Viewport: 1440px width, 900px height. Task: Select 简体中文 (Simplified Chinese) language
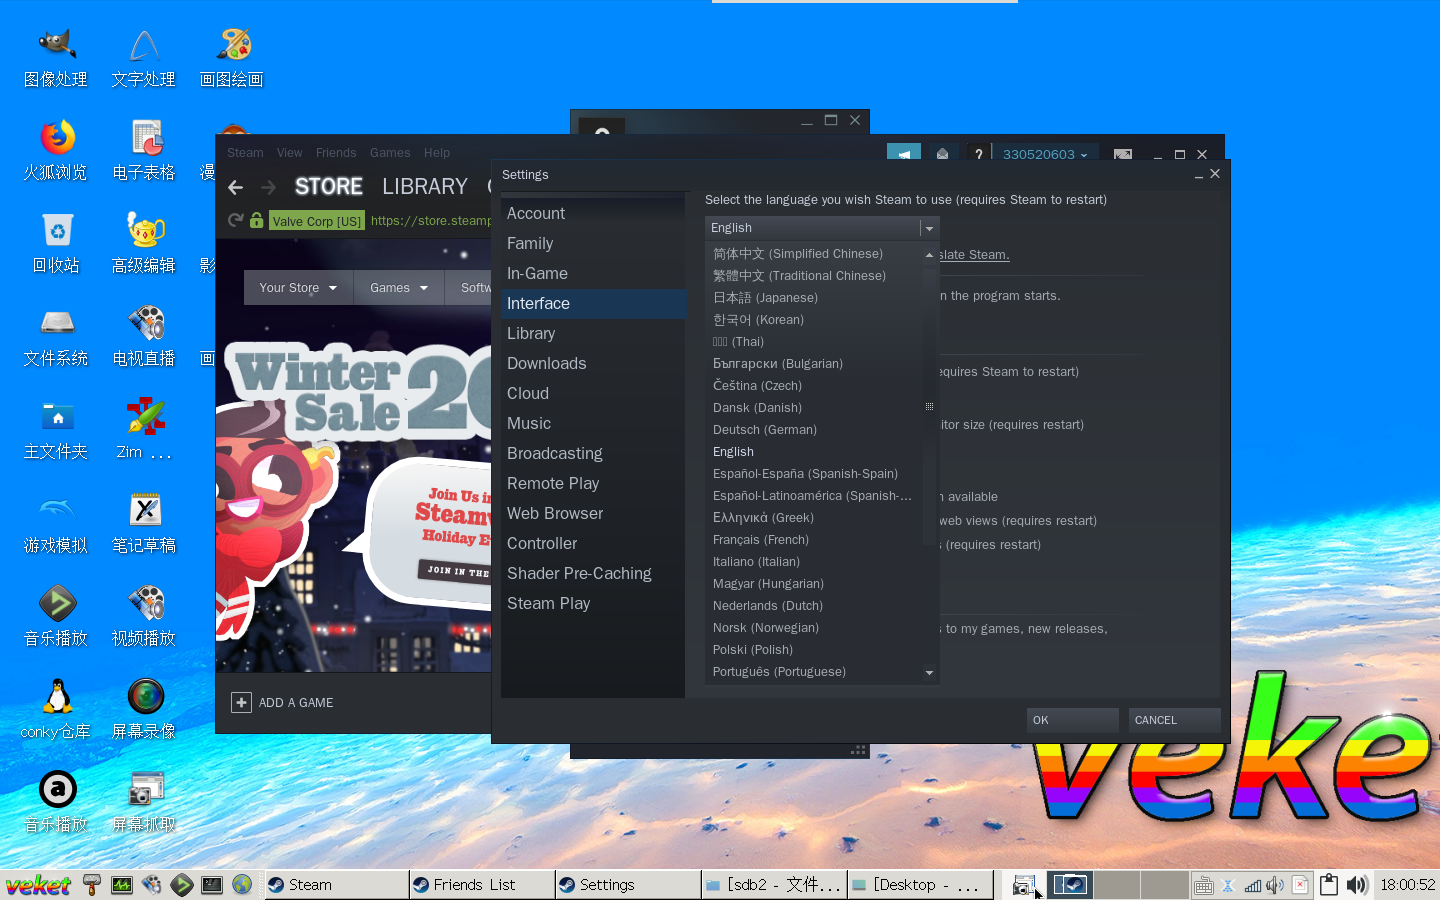pos(798,254)
